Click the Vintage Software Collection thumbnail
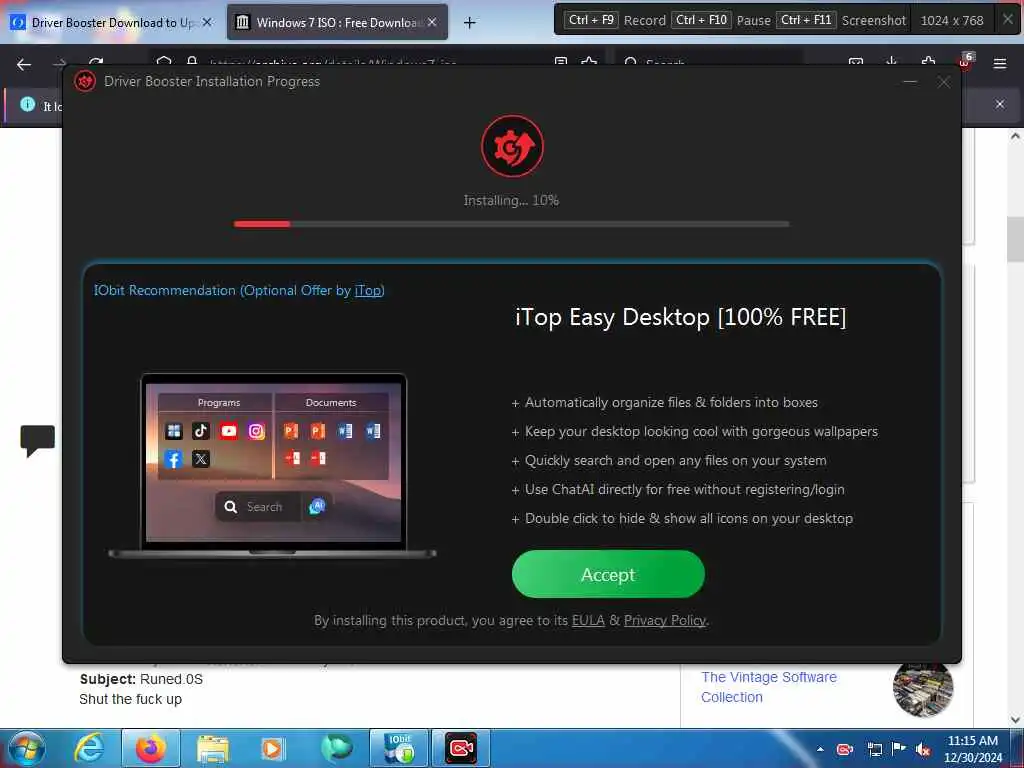 click(923, 690)
